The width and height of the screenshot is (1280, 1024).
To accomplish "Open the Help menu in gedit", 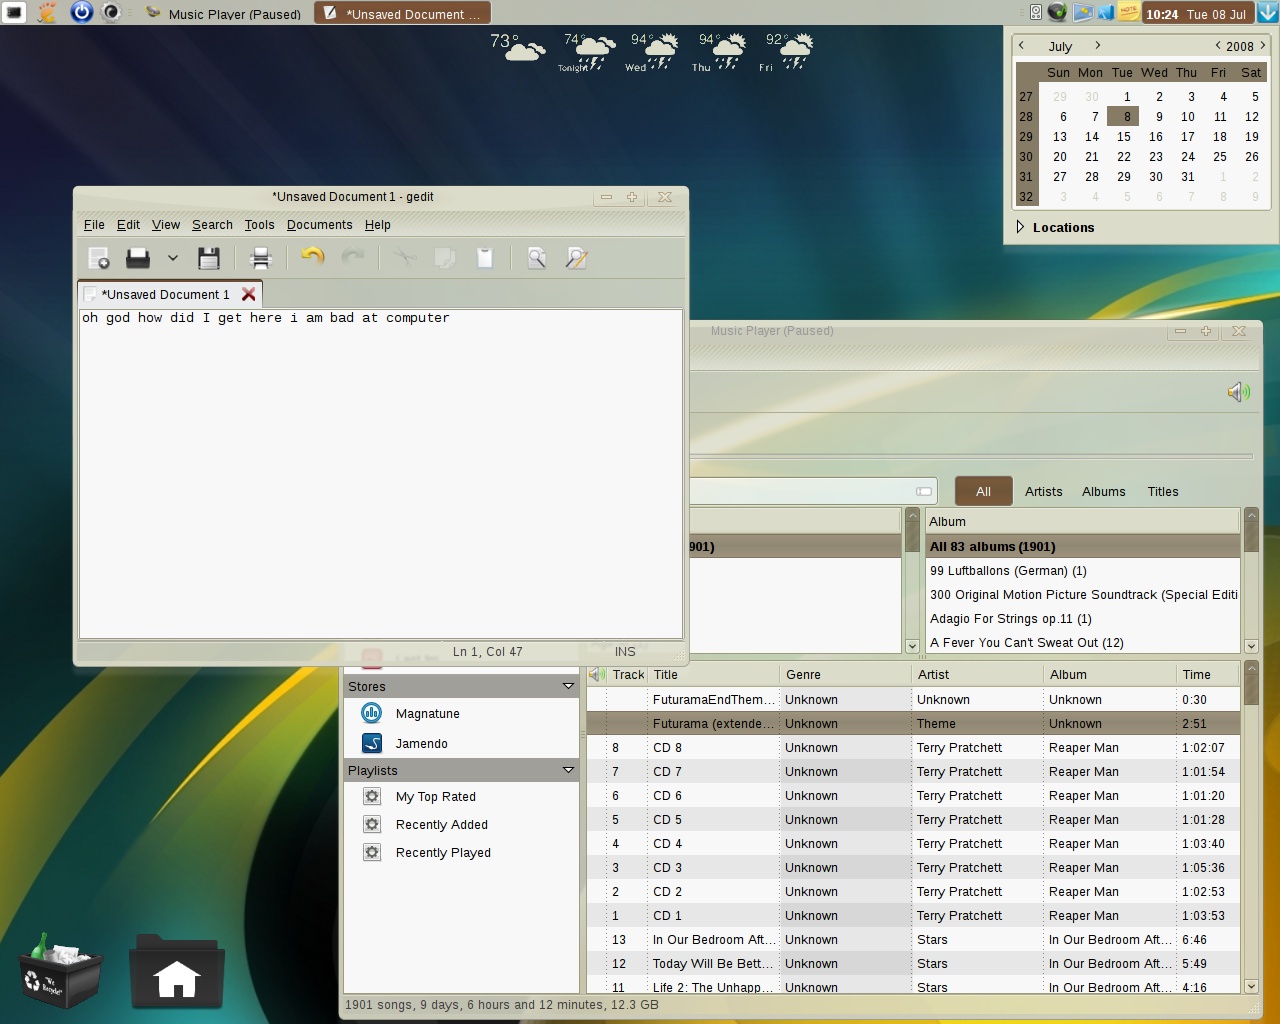I will pos(377,225).
